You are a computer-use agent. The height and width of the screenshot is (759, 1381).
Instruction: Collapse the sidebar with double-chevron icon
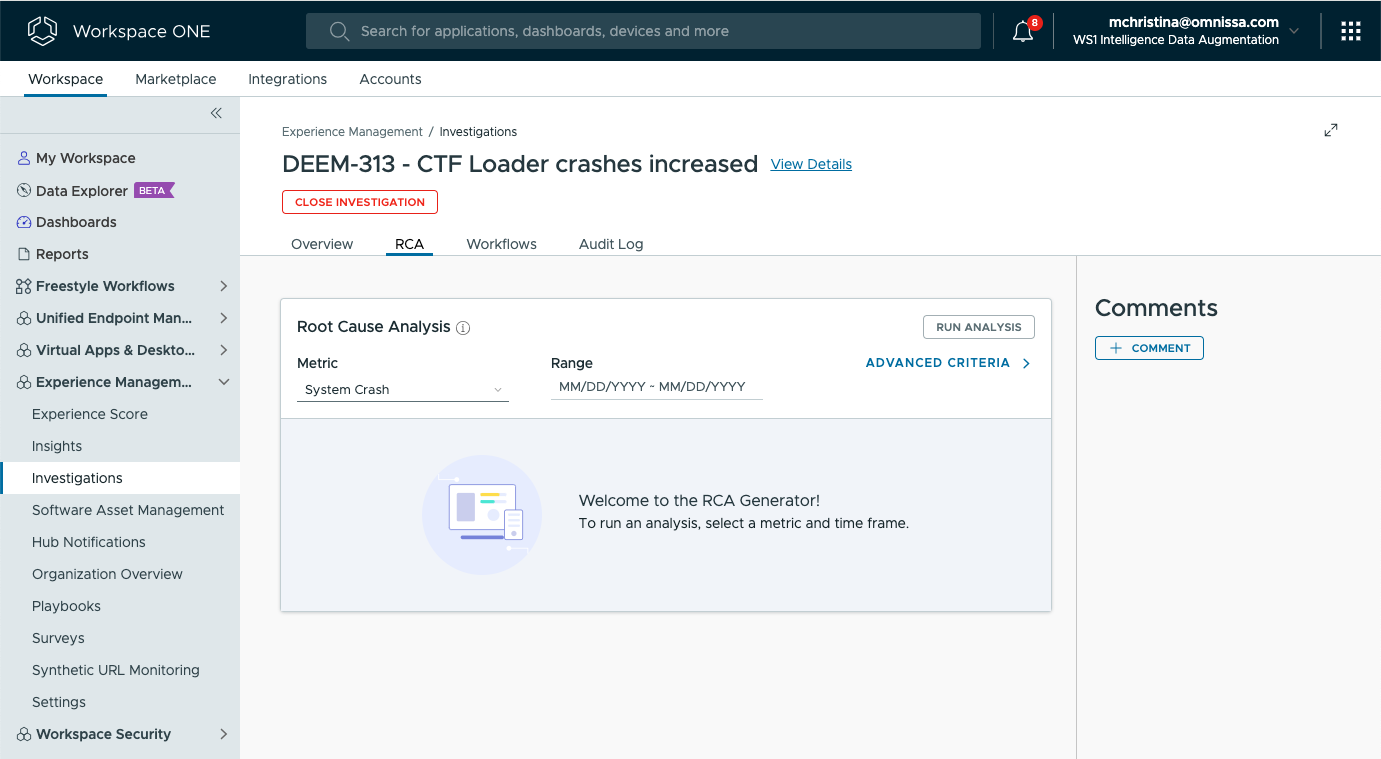coord(216,113)
